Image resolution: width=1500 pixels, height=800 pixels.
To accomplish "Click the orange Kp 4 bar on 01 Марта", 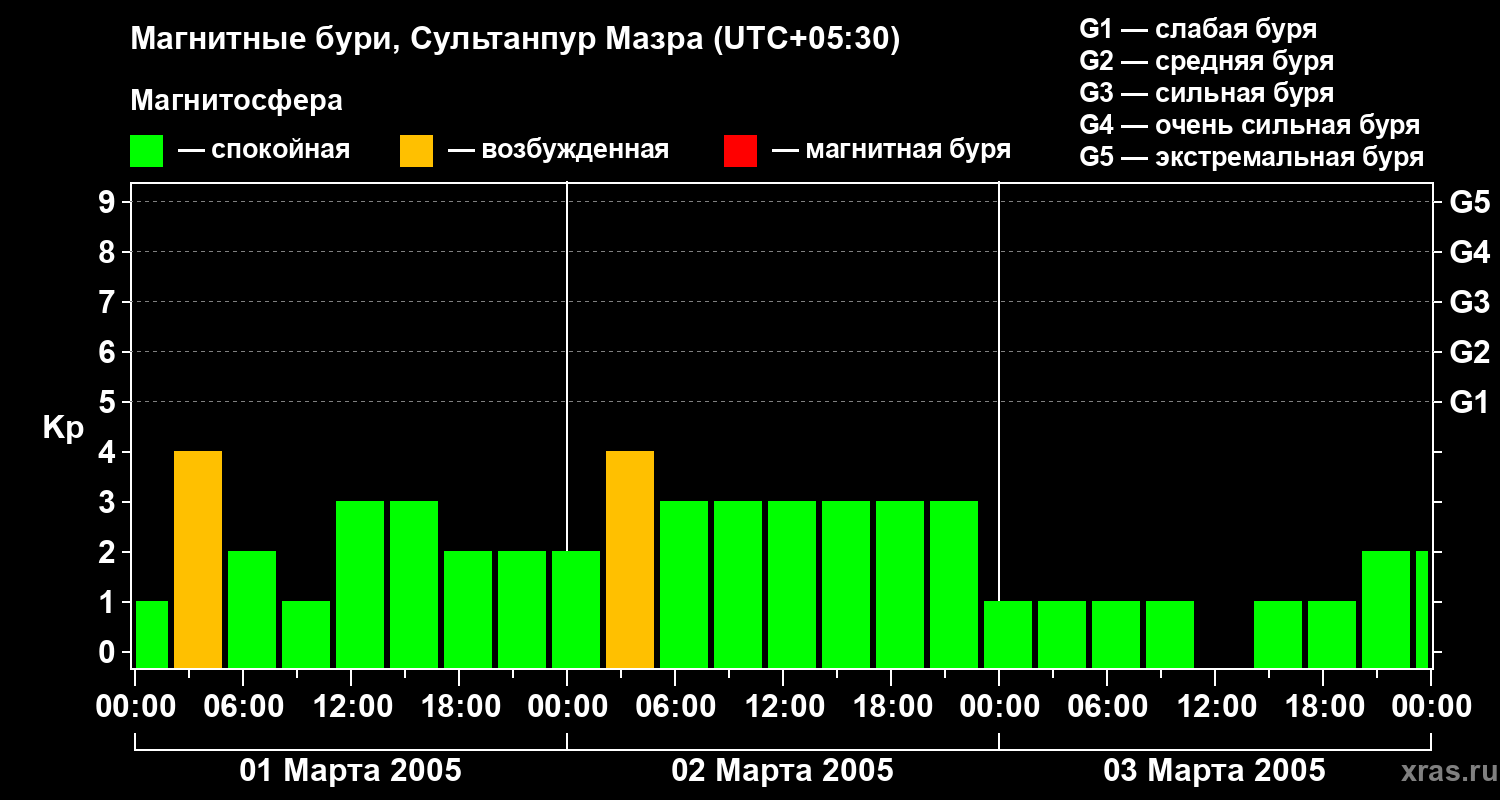I will point(198,560).
